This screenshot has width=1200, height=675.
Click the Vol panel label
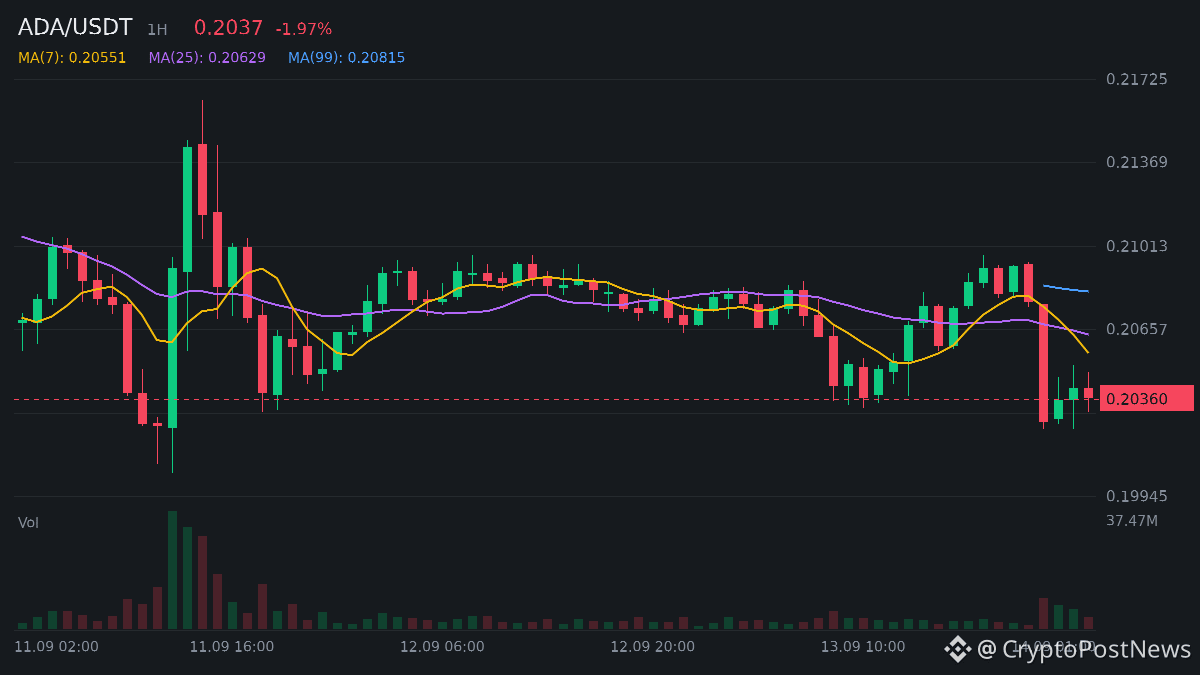click(x=28, y=523)
